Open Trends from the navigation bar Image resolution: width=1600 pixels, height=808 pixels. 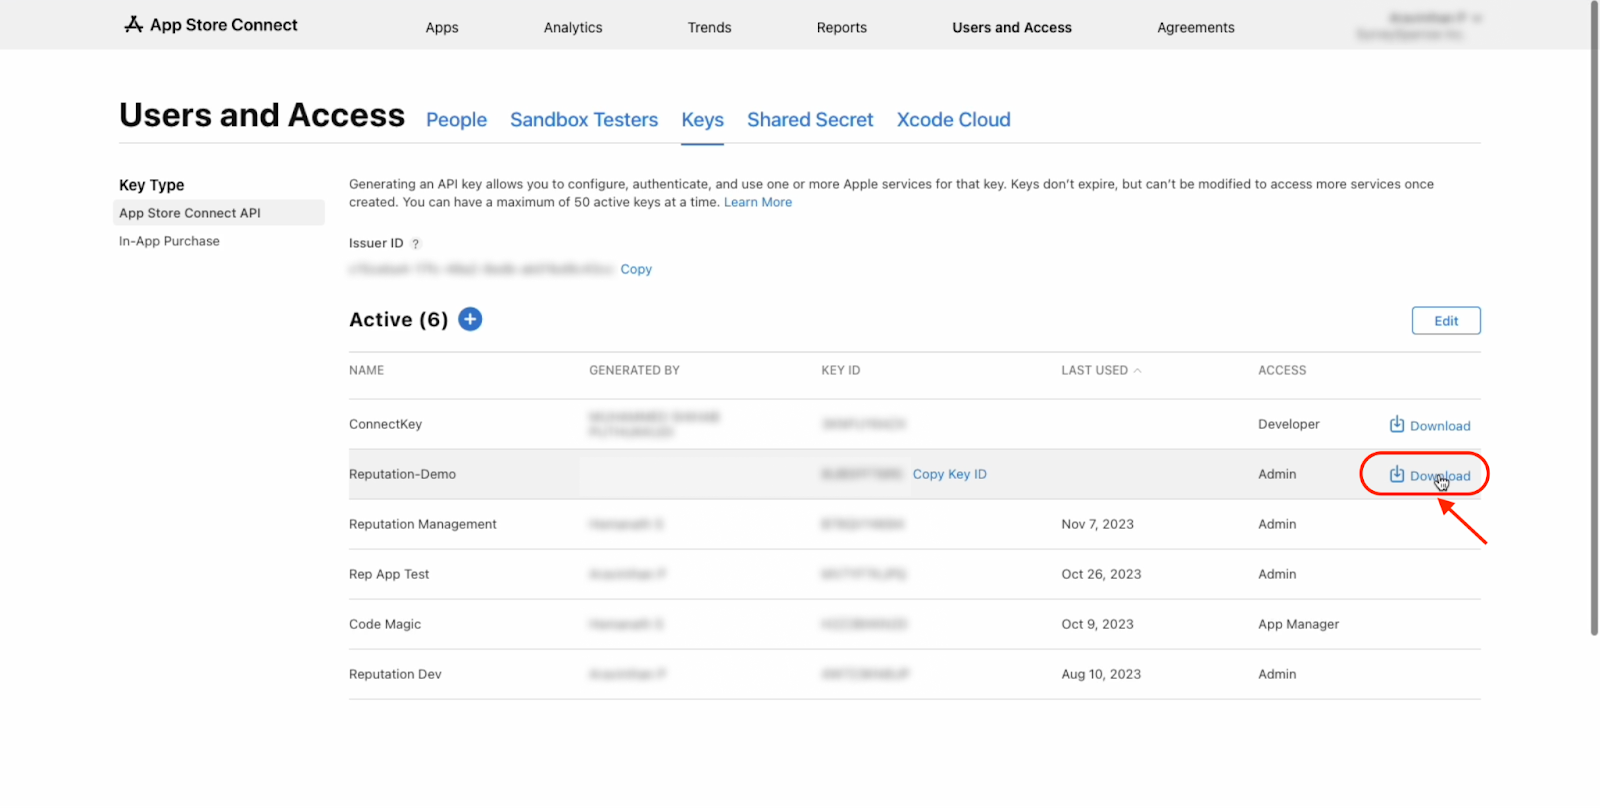tap(709, 28)
